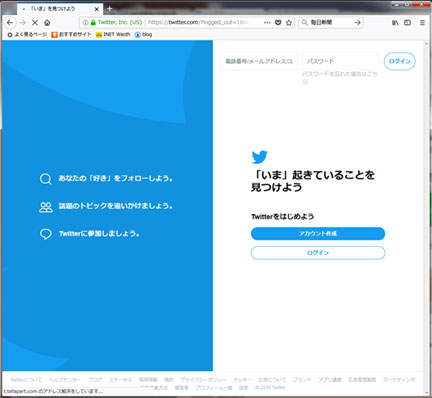
Task: Save the page to Pocket
Action: coord(278,22)
